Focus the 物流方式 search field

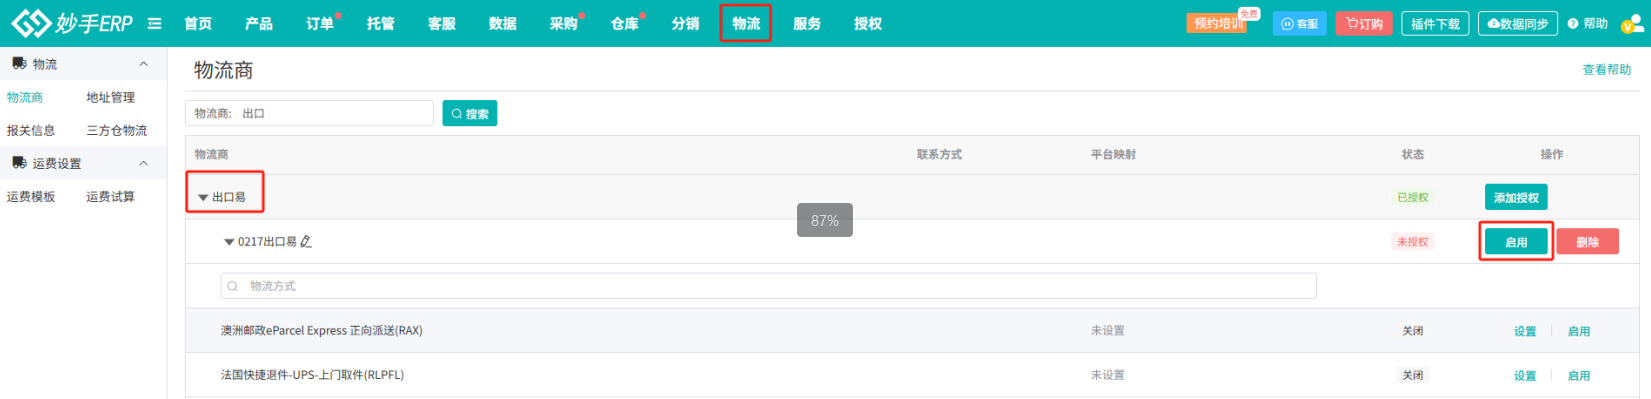[768, 286]
